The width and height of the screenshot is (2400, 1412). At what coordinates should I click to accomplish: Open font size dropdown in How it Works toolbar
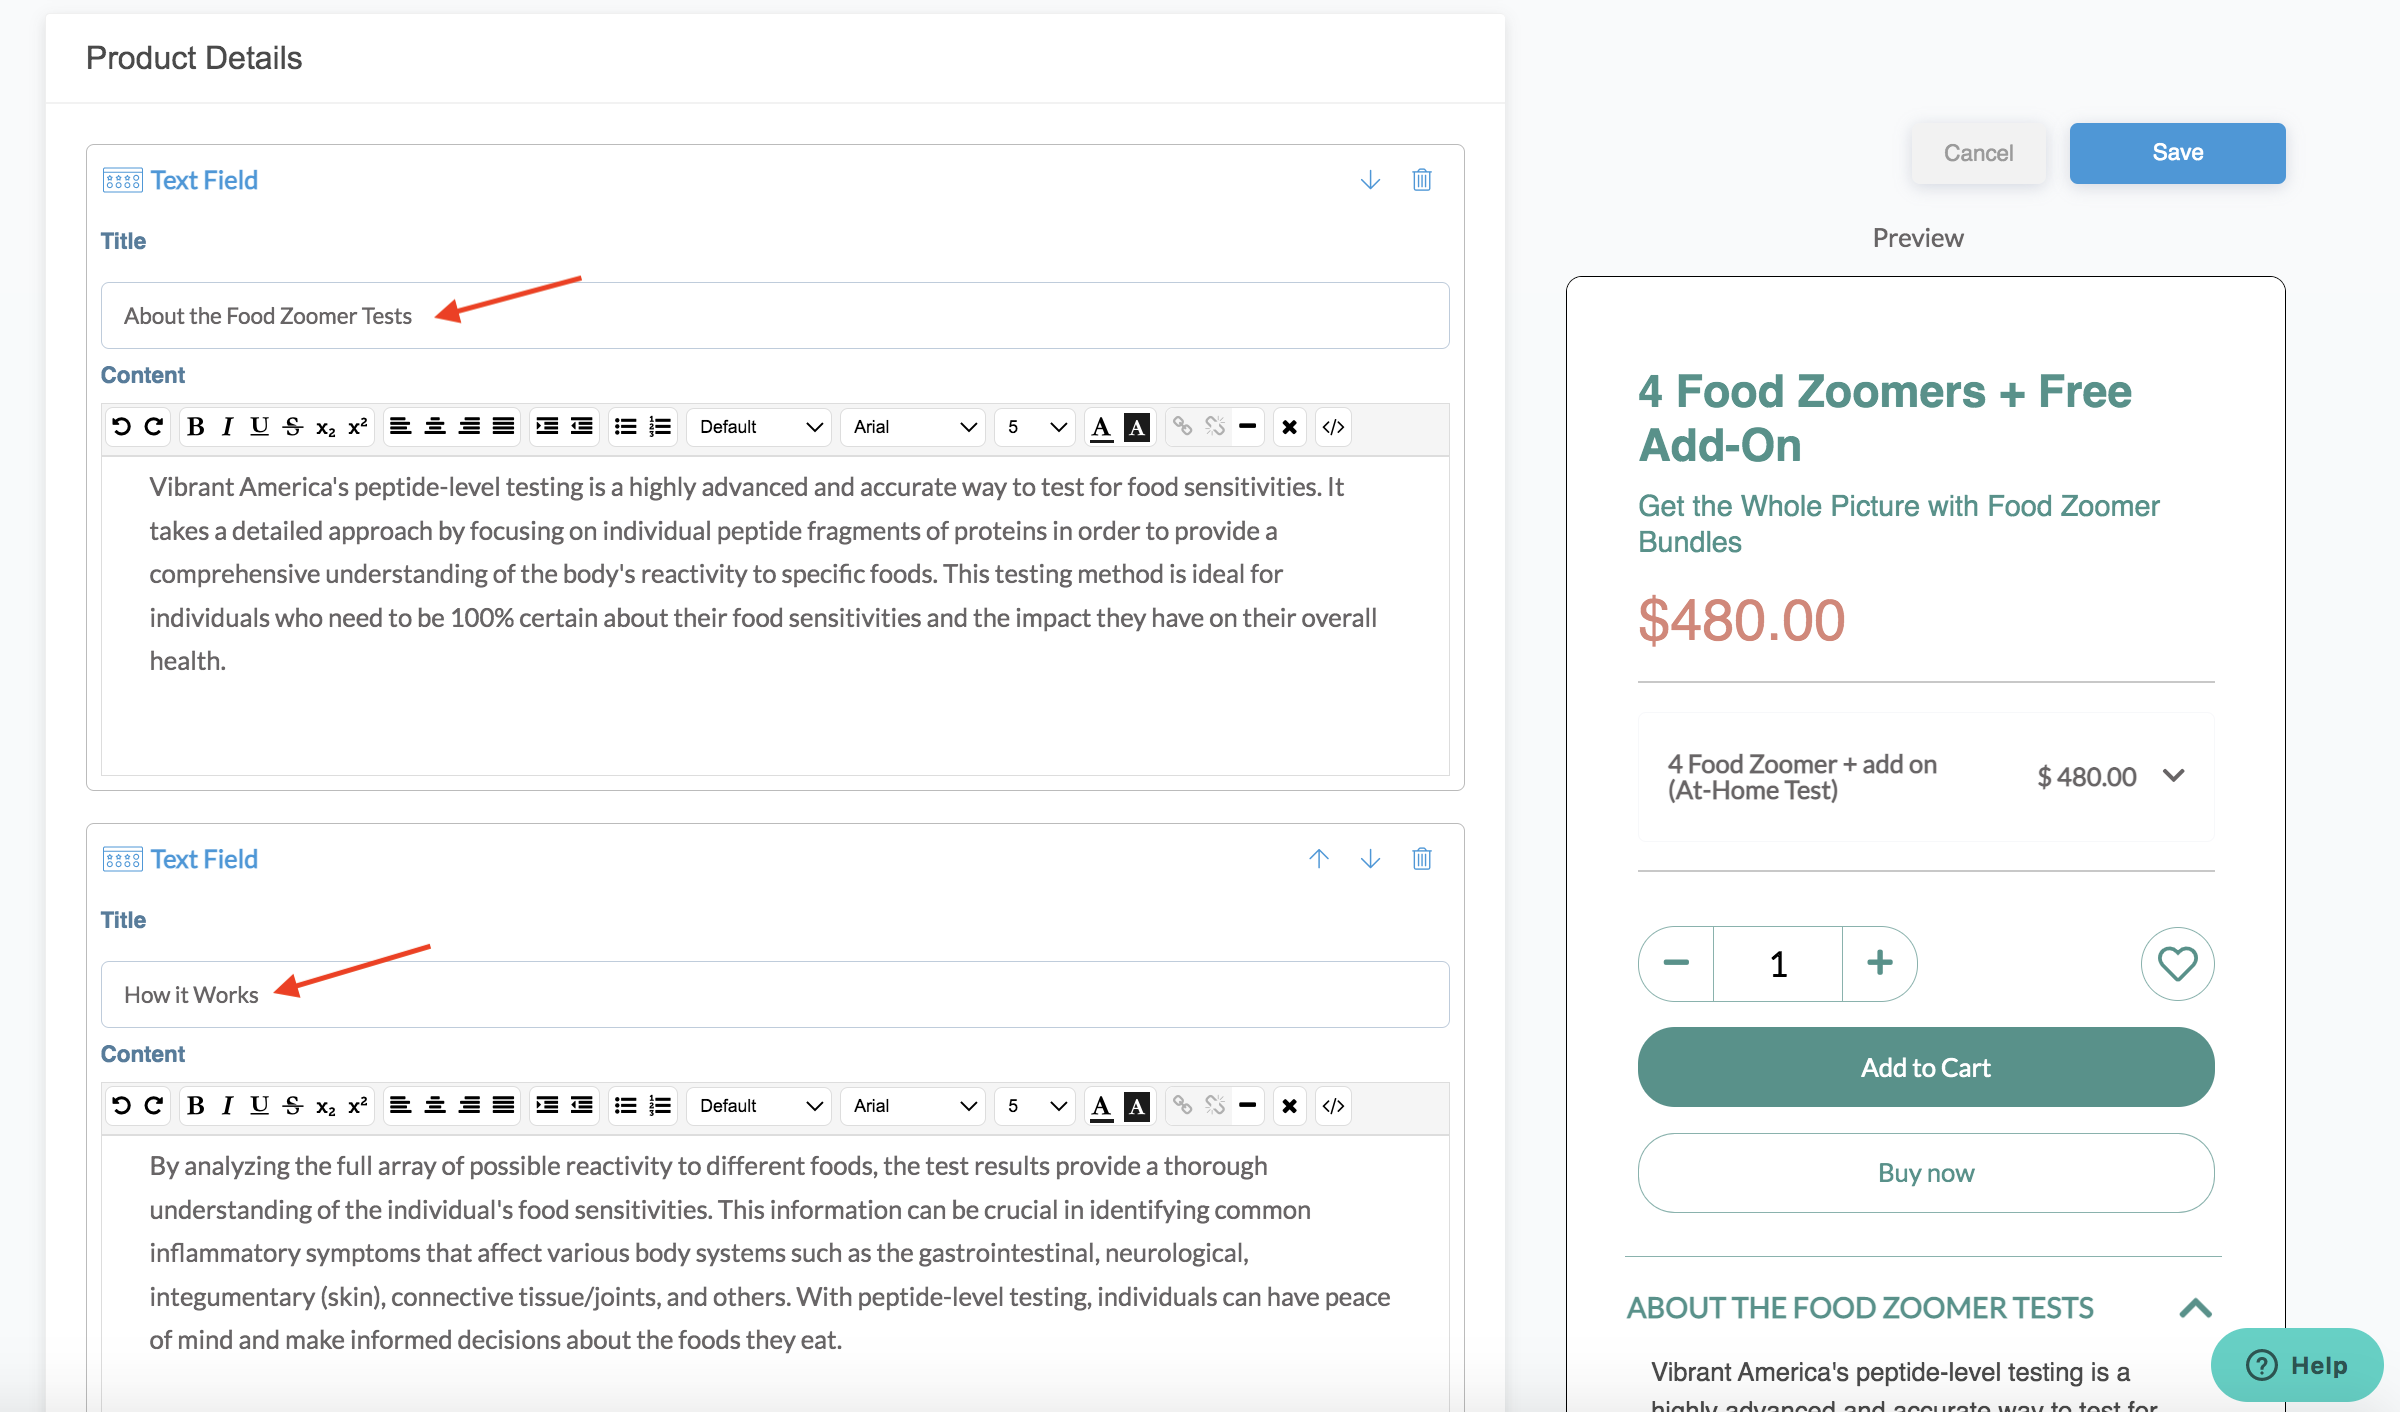point(1035,1106)
